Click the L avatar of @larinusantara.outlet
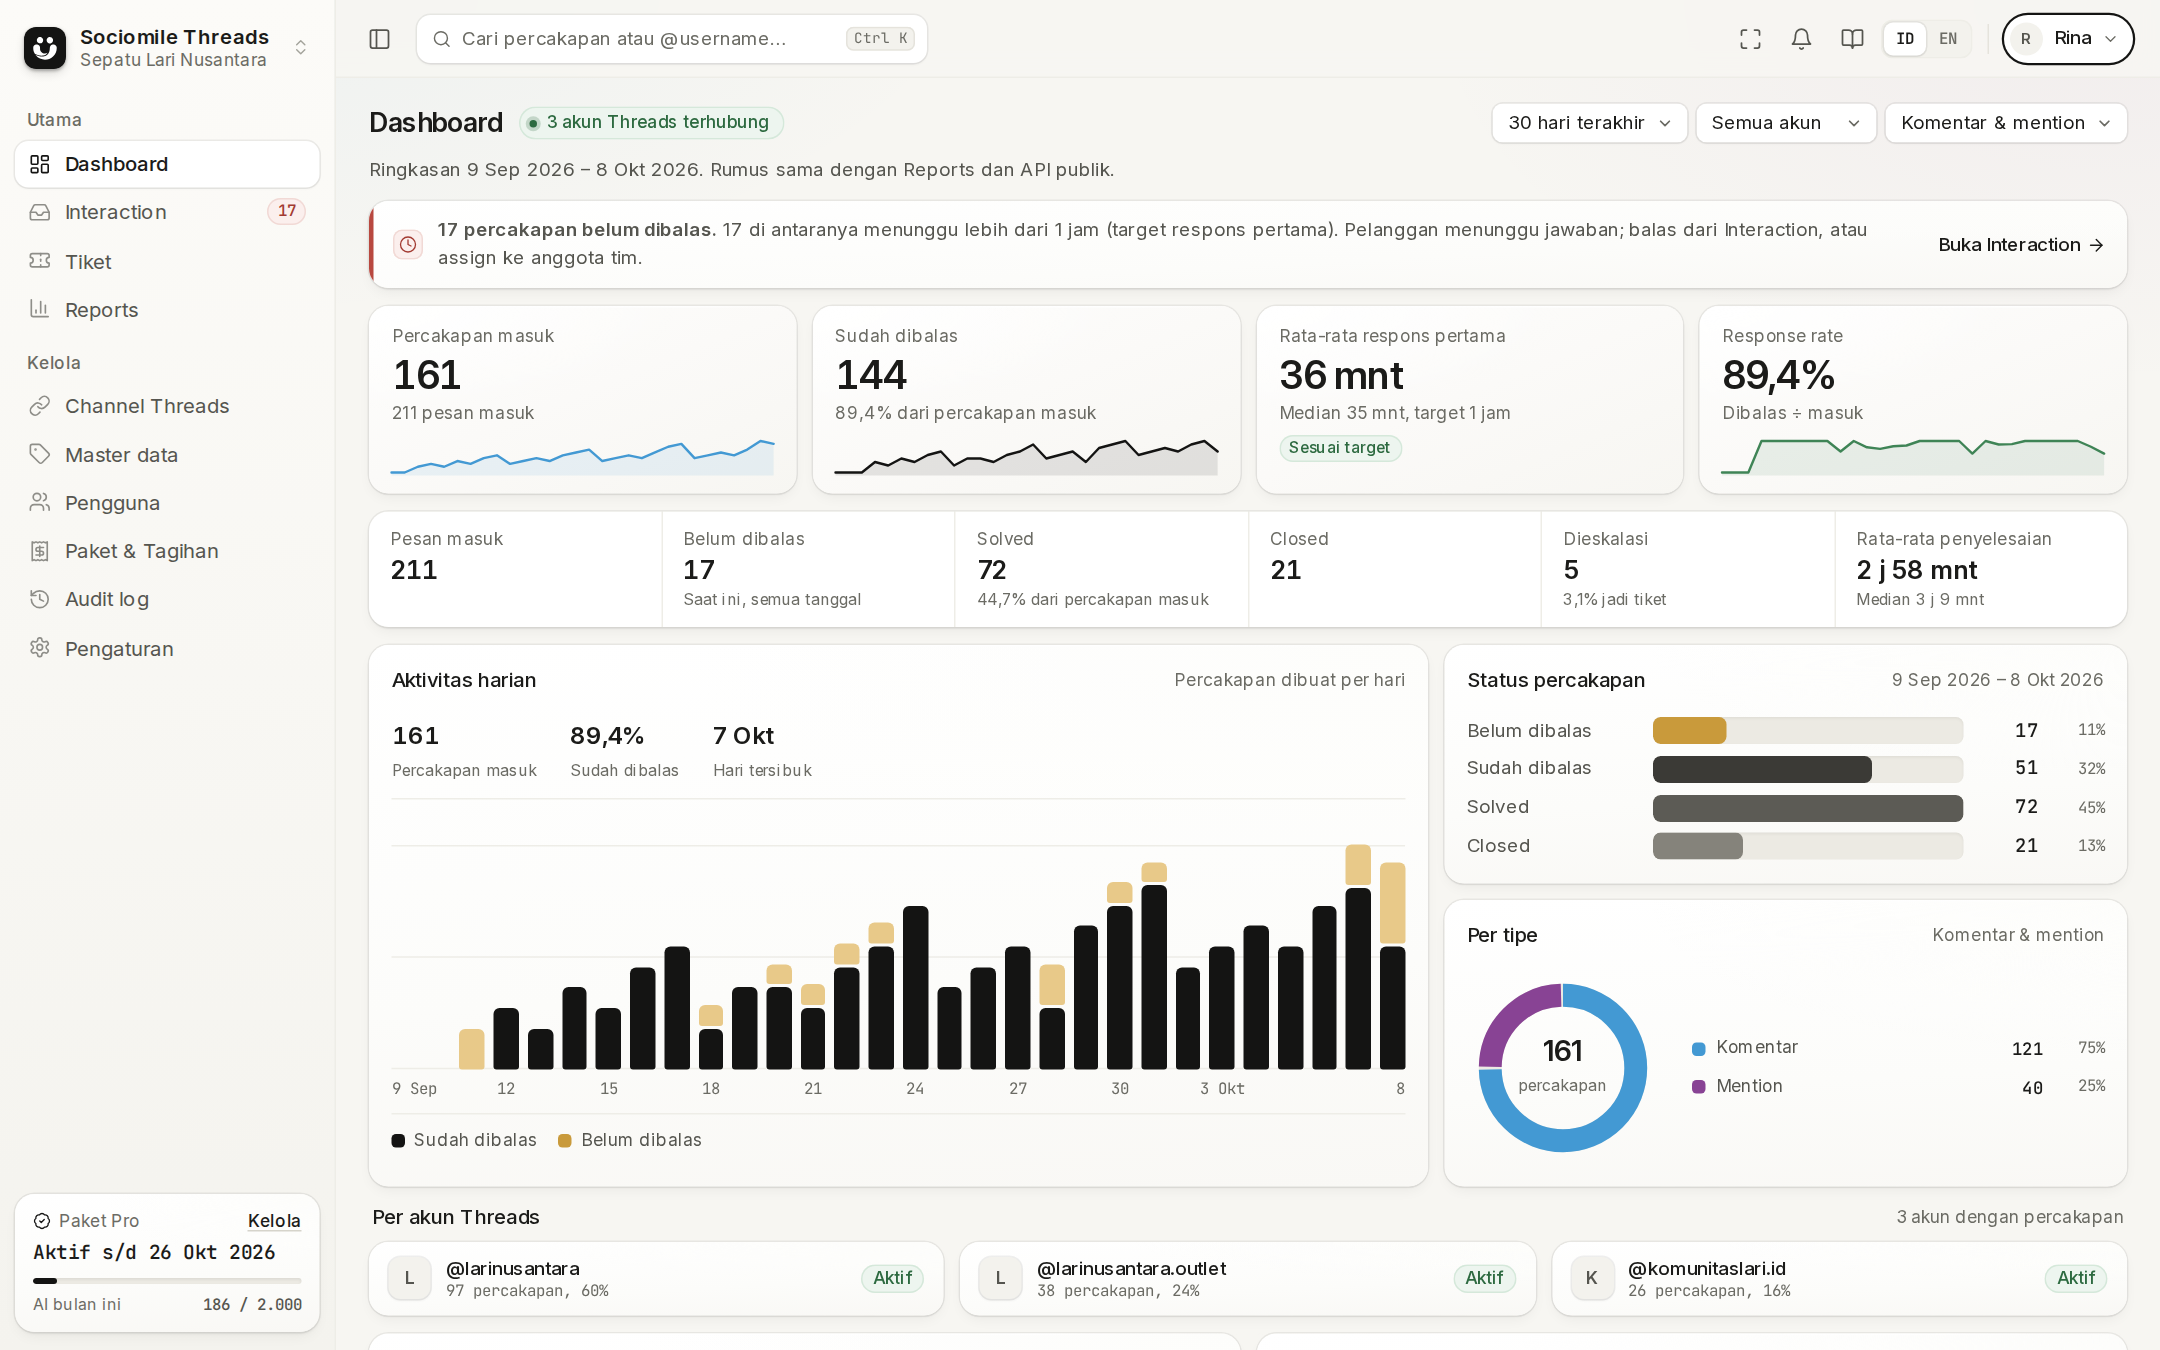Screen dimensions: 2160x1350 (x=1000, y=1278)
